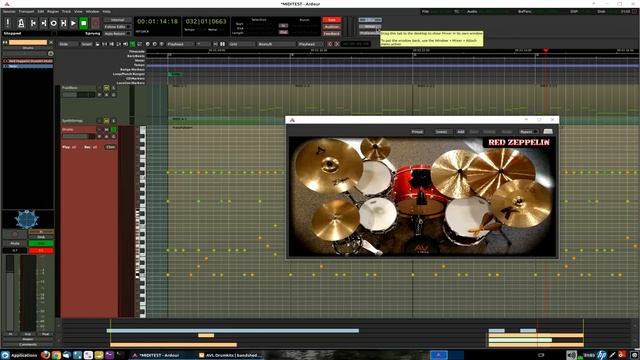640x360 pixels.
Task: Open the visible tracks count dropdown
Action: pos(203,44)
